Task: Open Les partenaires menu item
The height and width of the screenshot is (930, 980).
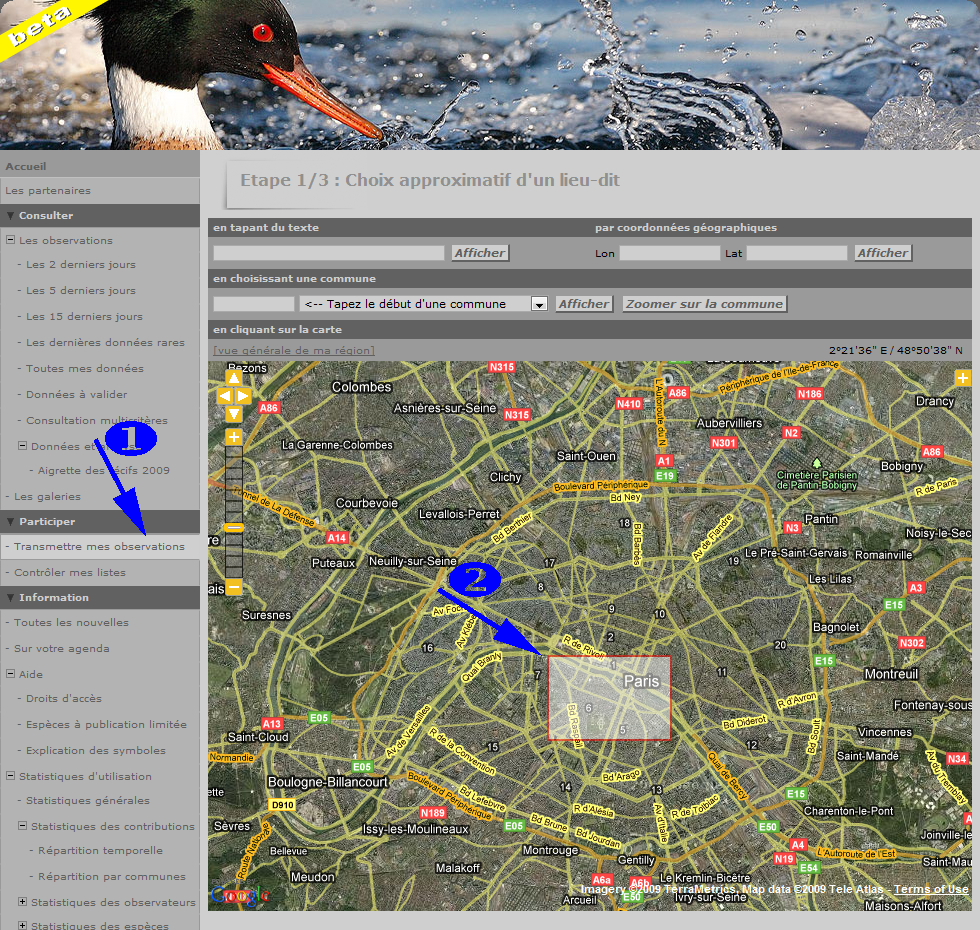Action: pyautogui.click(x=48, y=191)
